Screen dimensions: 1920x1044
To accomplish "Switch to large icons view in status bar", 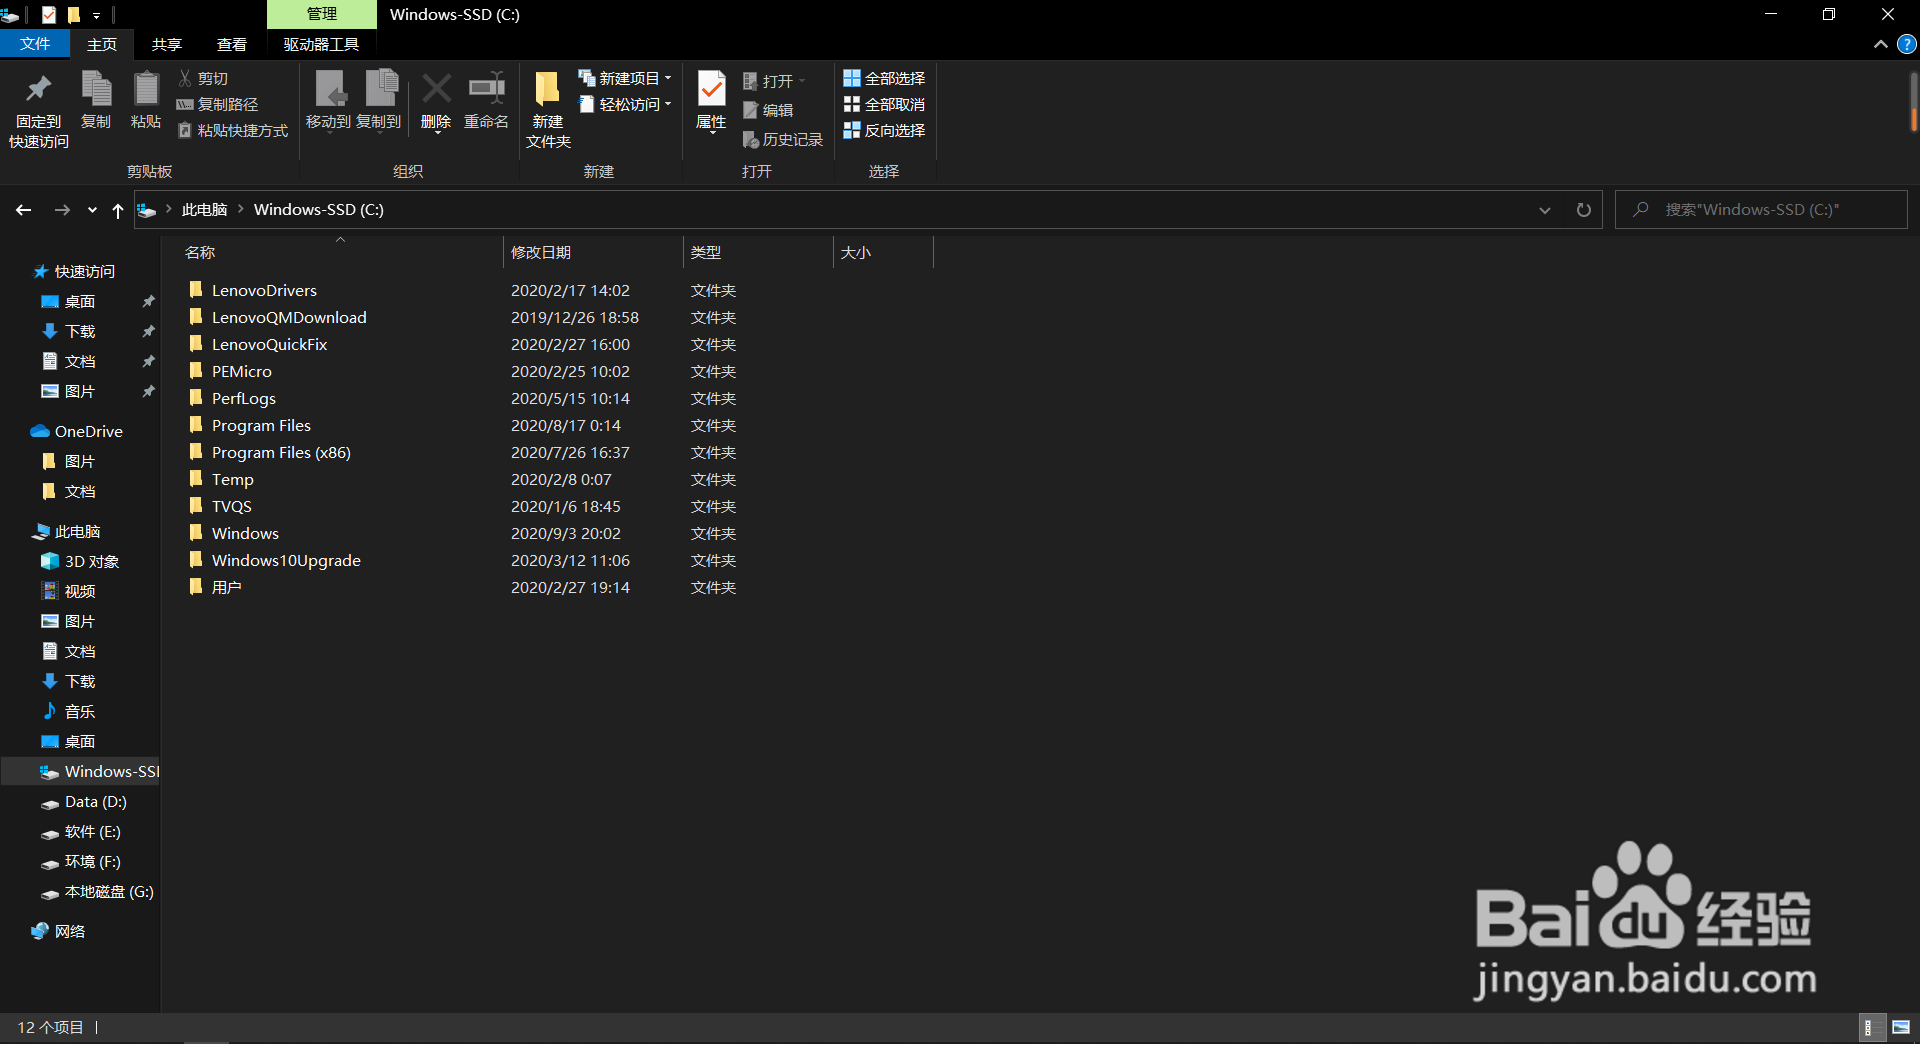I will pyautogui.click(x=1901, y=1027).
